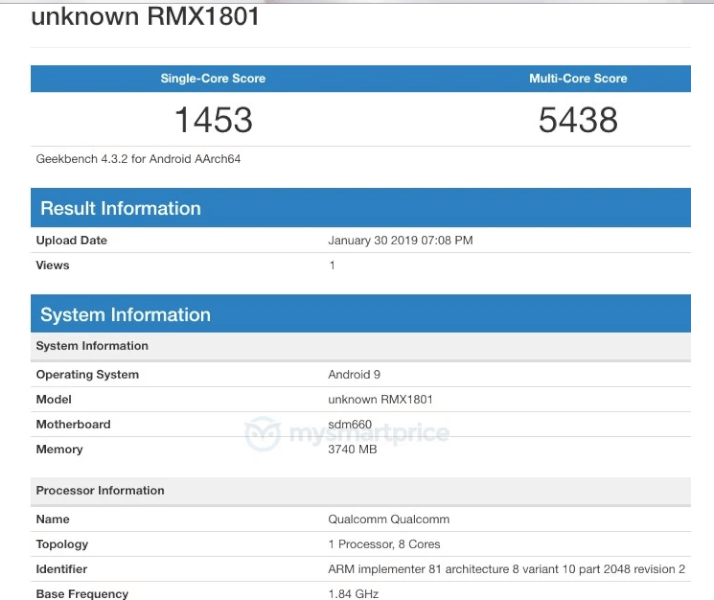
Task: Click the Identifier label
Action: [x=61, y=569]
